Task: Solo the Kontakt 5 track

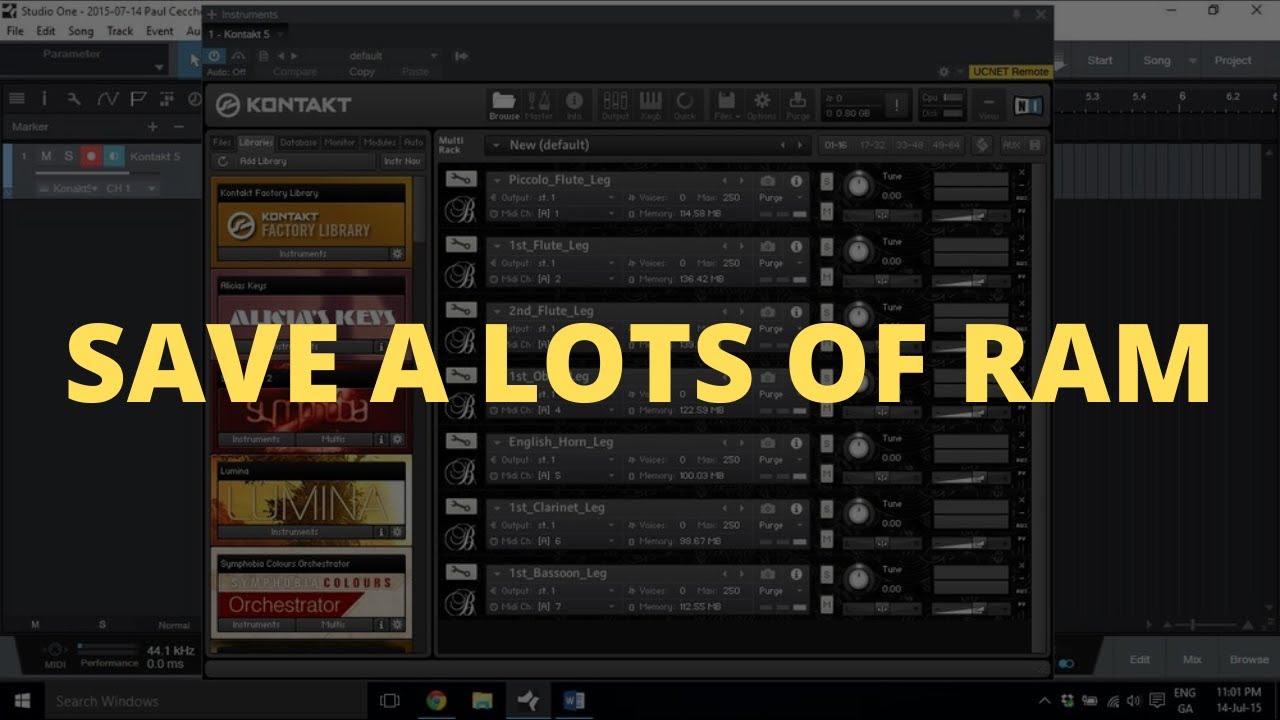Action: pos(69,156)
